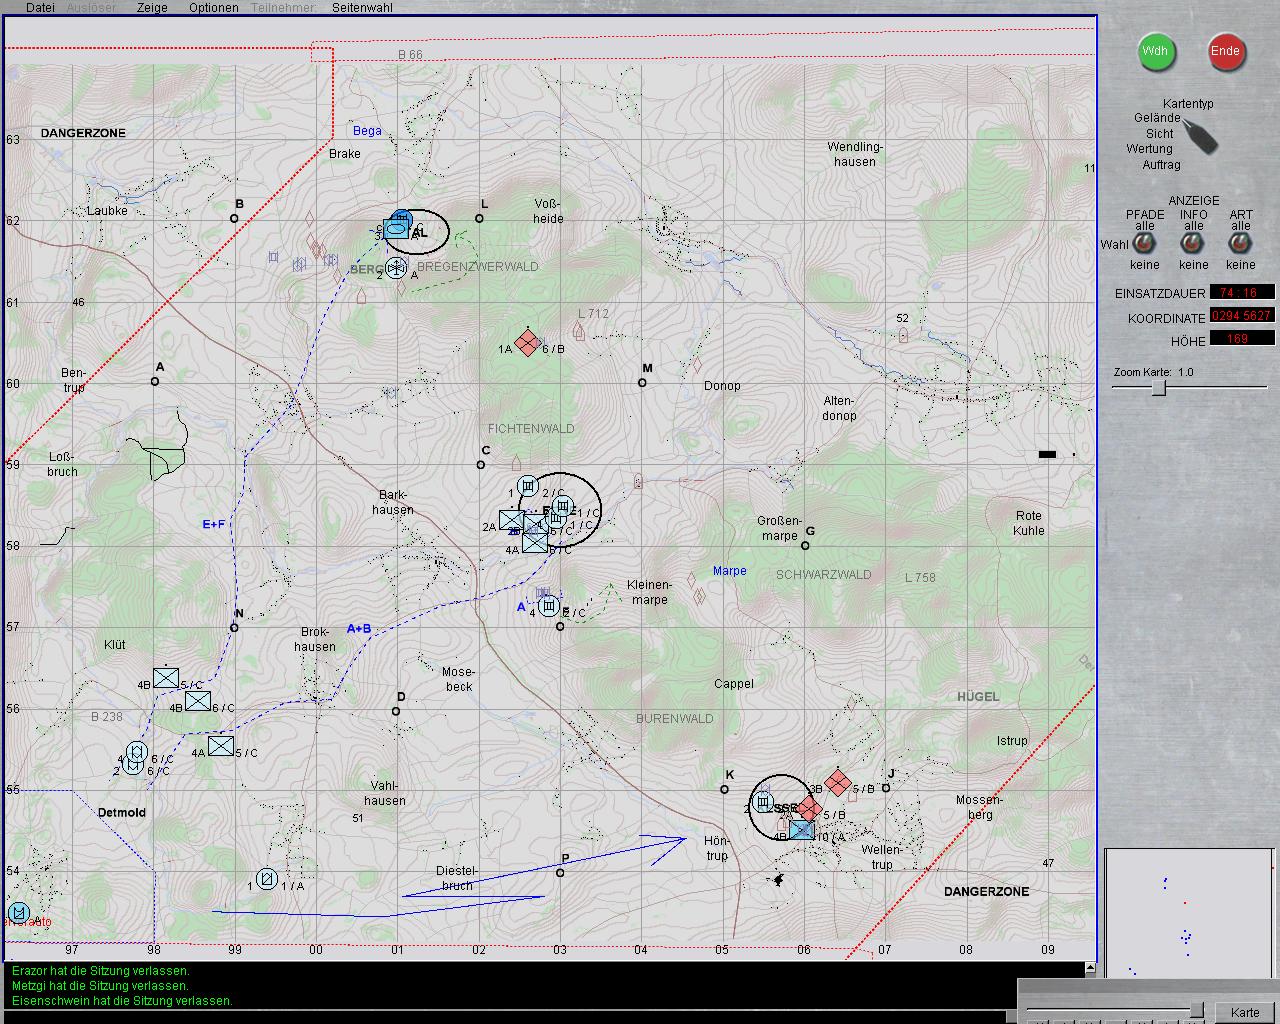Toggle the INFO display switch
The image size is (1280, 1024).
click(1193, 244)
